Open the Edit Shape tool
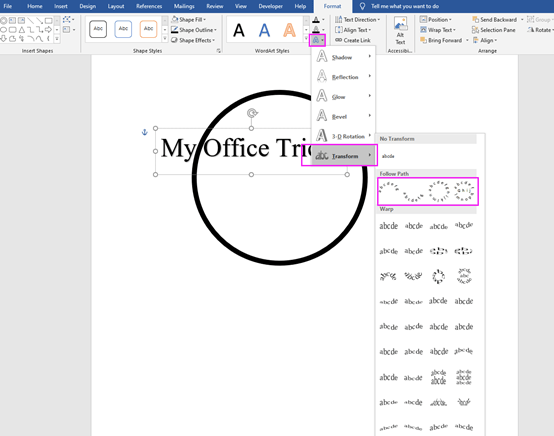This screenshot has height=436, width=554. (69, 19)
